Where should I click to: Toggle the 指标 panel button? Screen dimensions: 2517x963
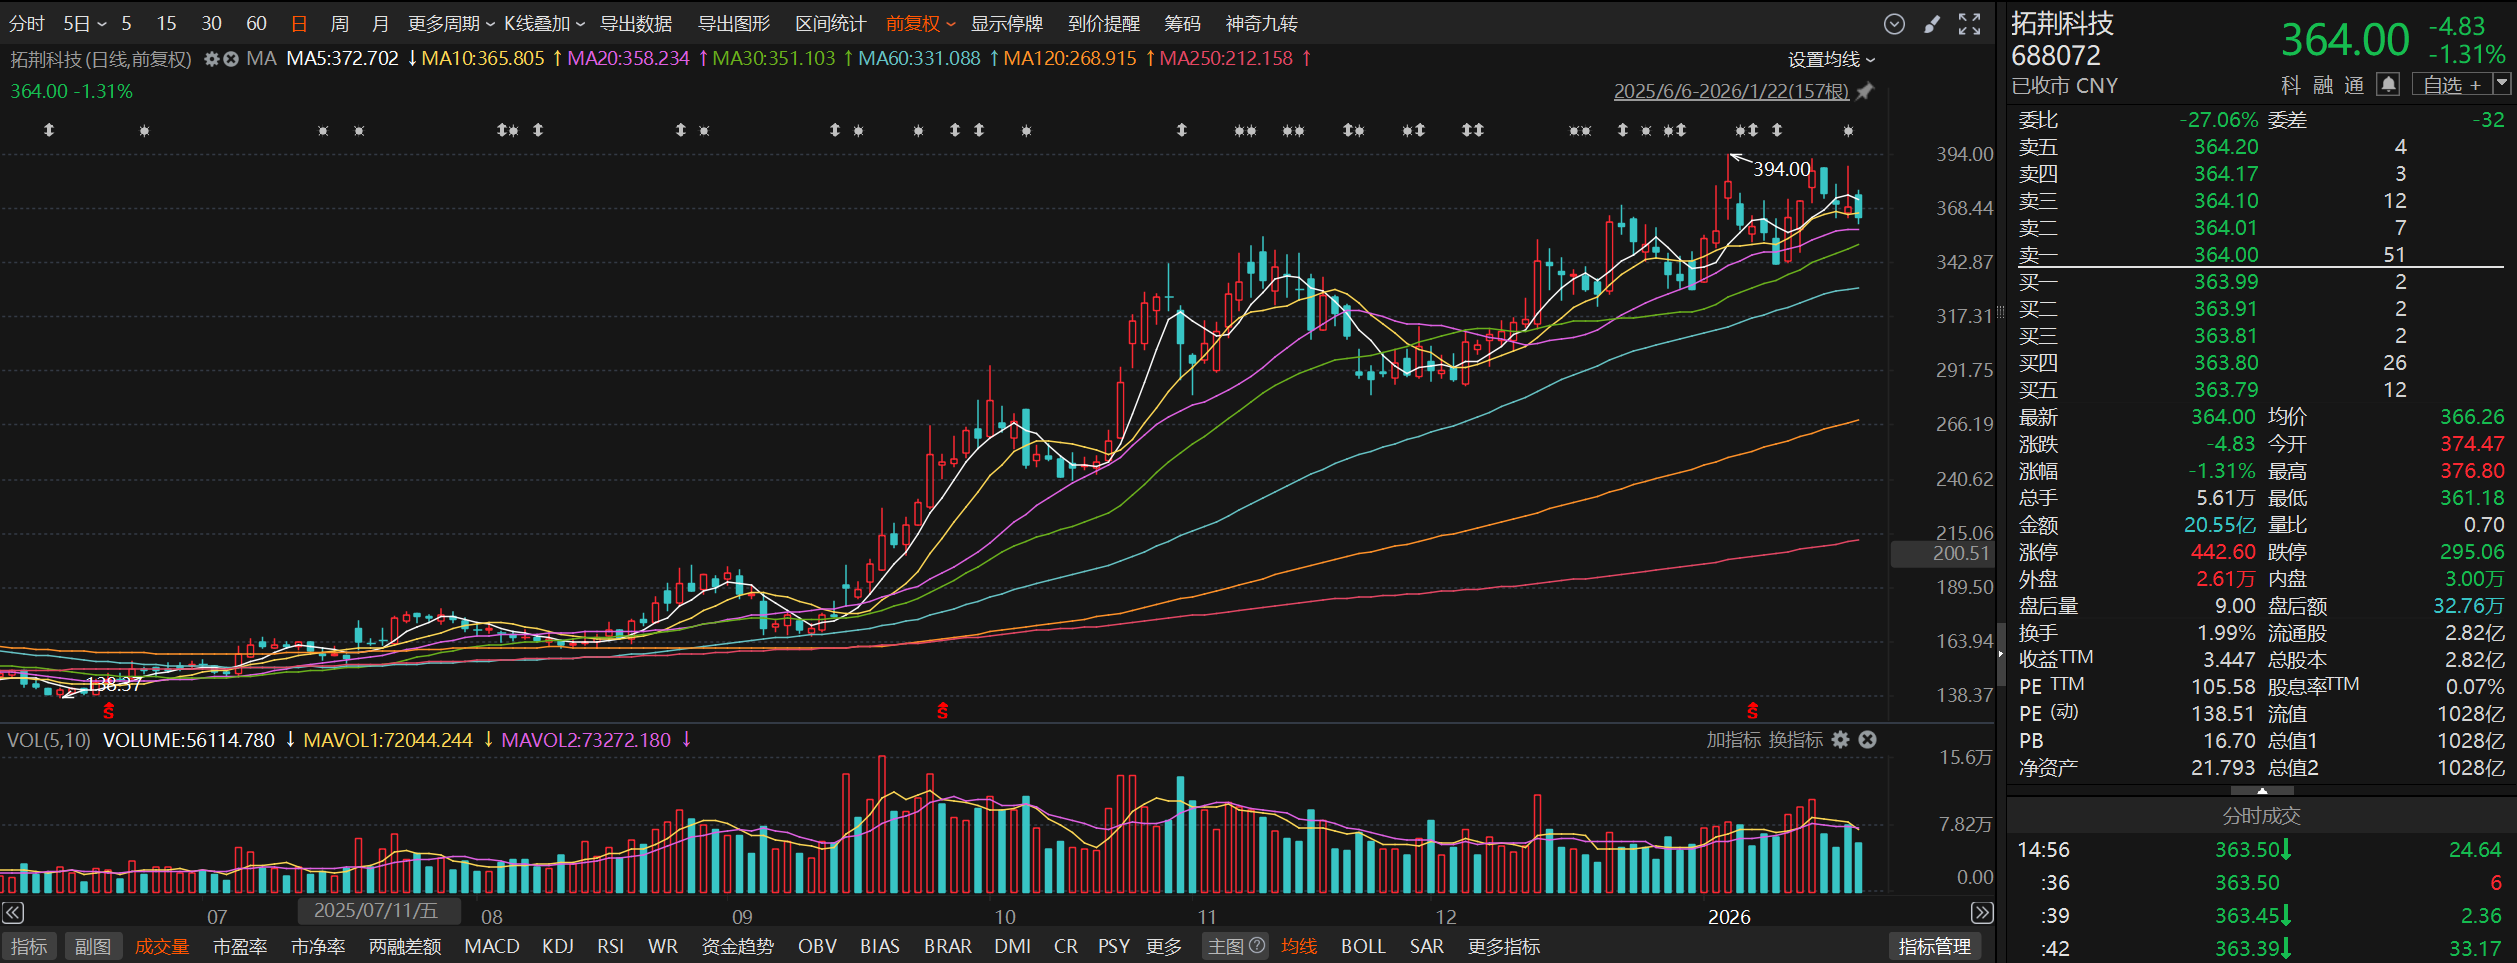pyautogui.click(x=29, y=946)
